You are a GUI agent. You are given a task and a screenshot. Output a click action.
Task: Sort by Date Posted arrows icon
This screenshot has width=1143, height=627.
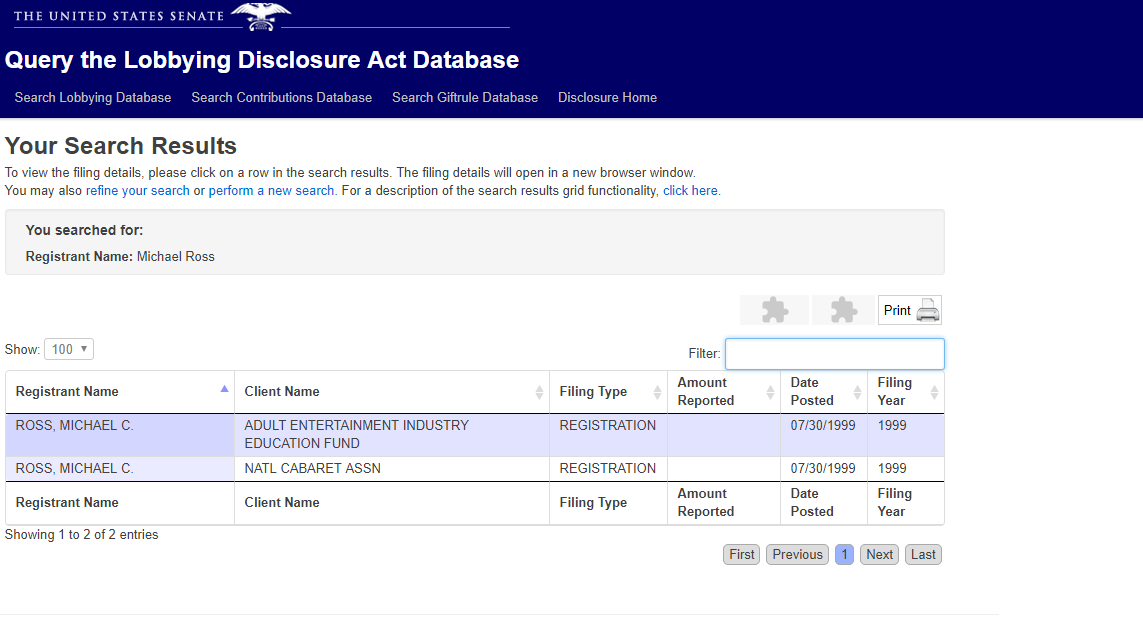pyautogui.click(x=857, y=392)
